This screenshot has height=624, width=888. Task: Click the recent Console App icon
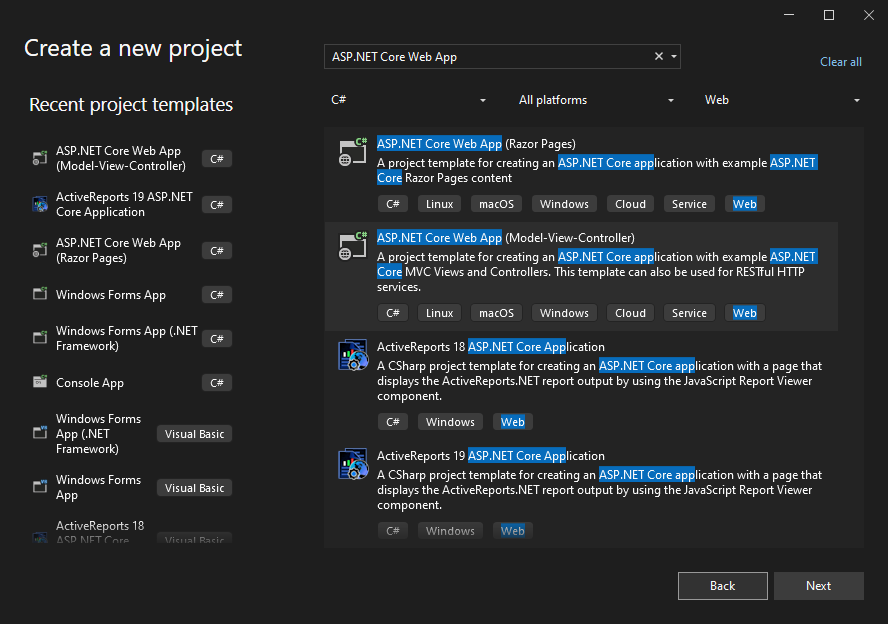(x=40, y=382)
